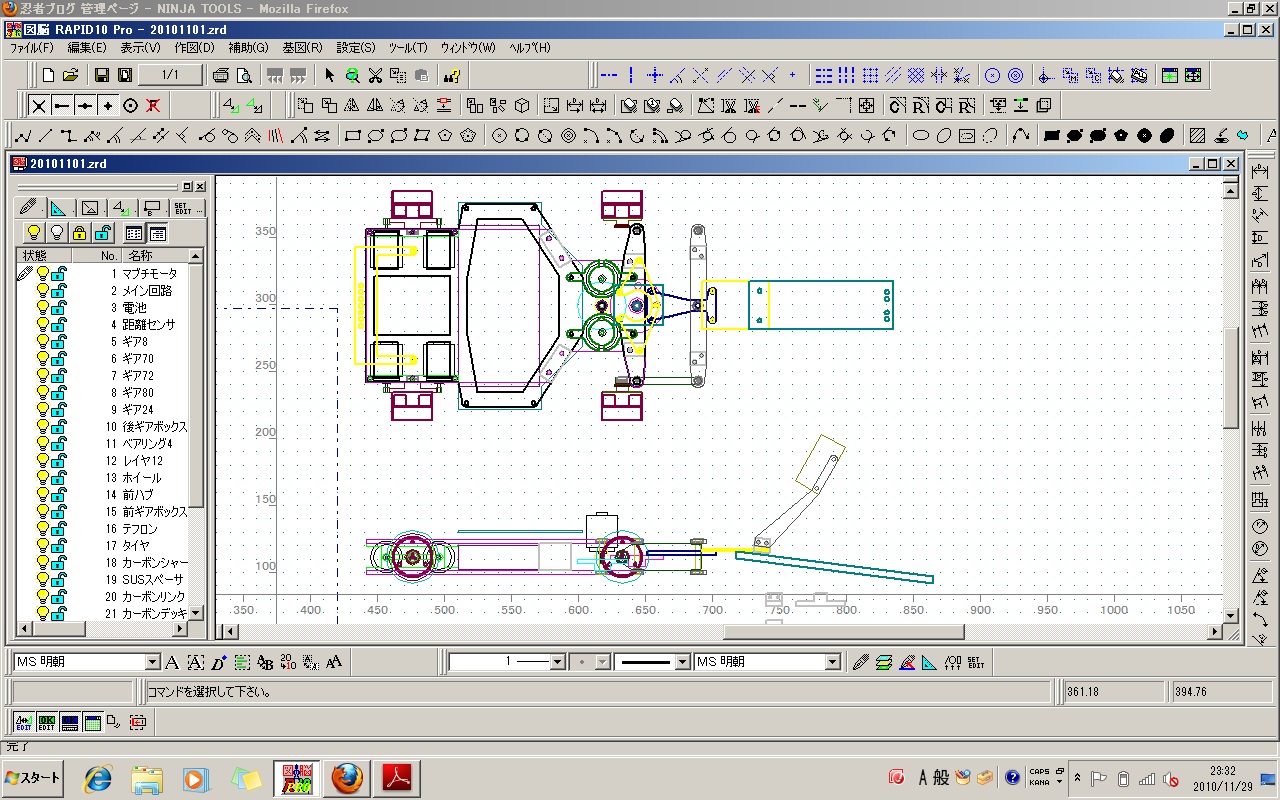Open the help question-mark tool
Image resolution: width=1280 pixels, height=800 pixels.
coord(453,75)
